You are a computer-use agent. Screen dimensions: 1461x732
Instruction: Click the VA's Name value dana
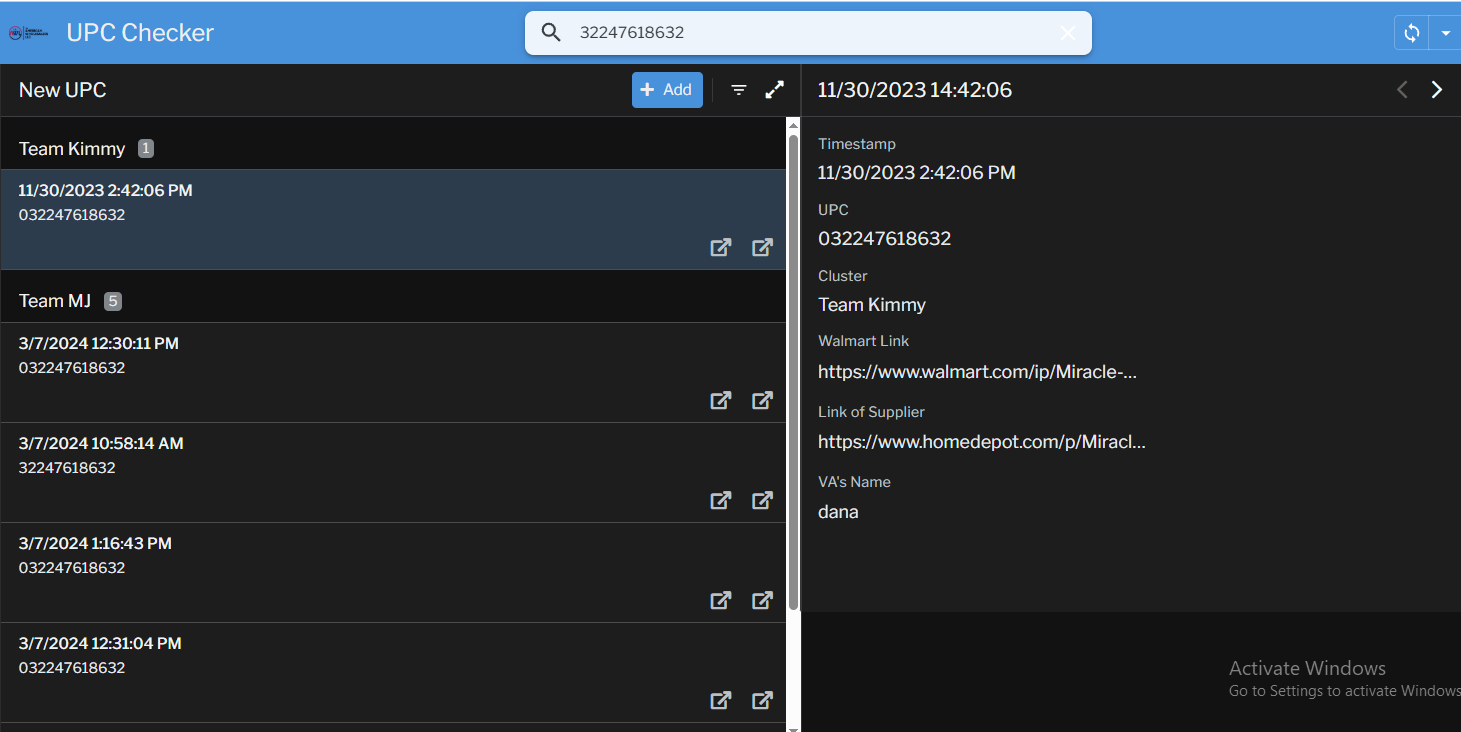click(x=838, y=512)
